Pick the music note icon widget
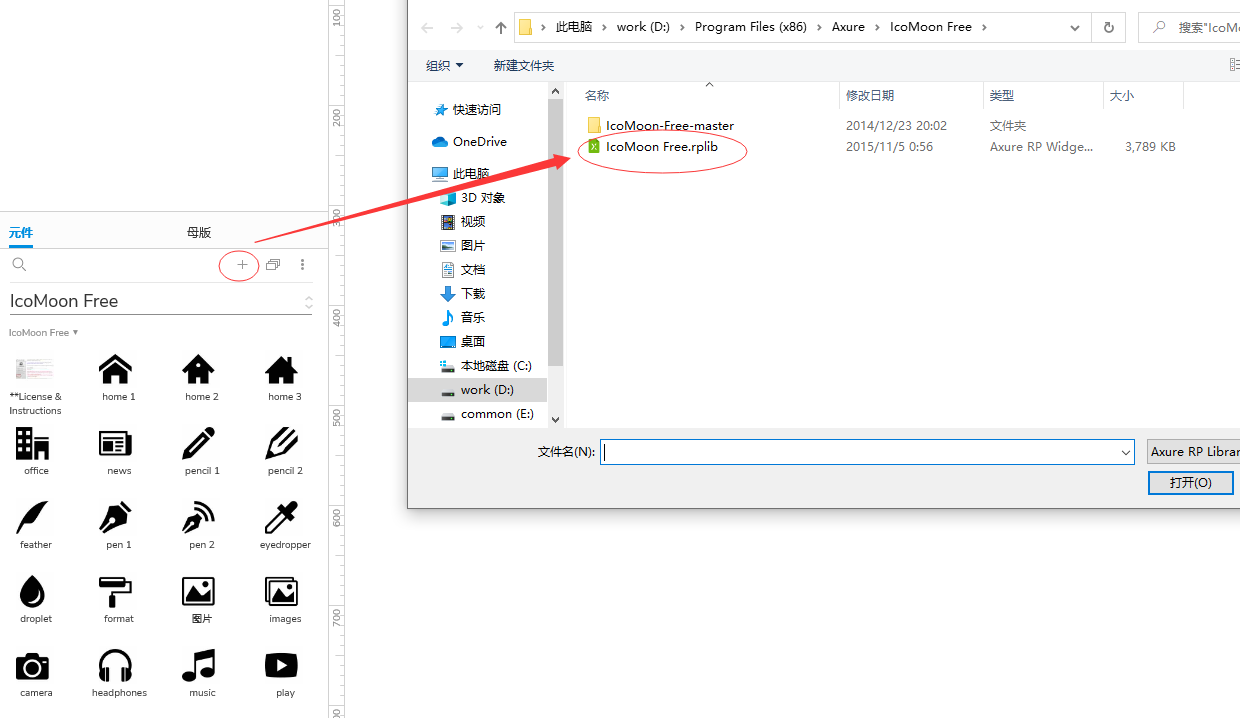 (199, 666)
